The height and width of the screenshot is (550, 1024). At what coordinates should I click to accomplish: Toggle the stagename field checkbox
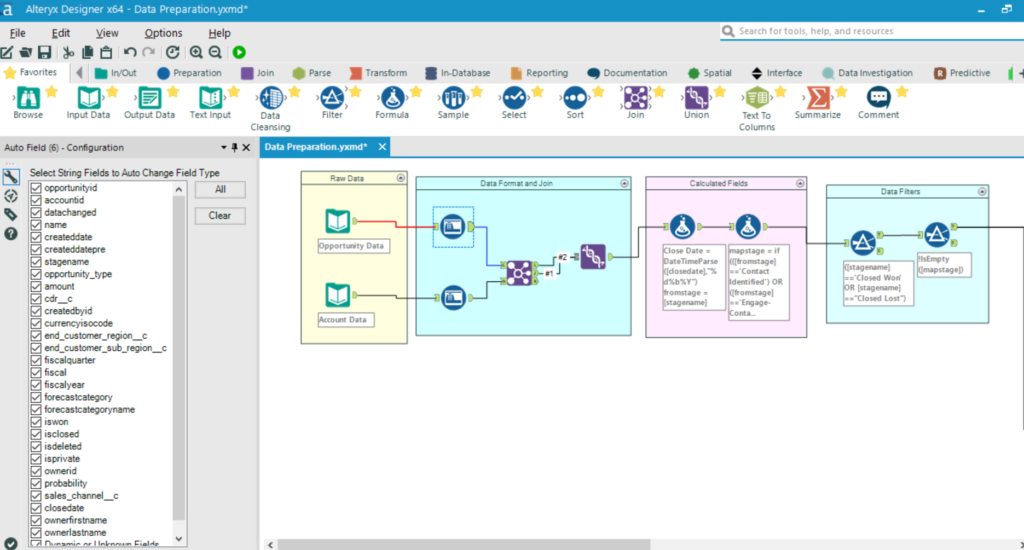[36, 262]
